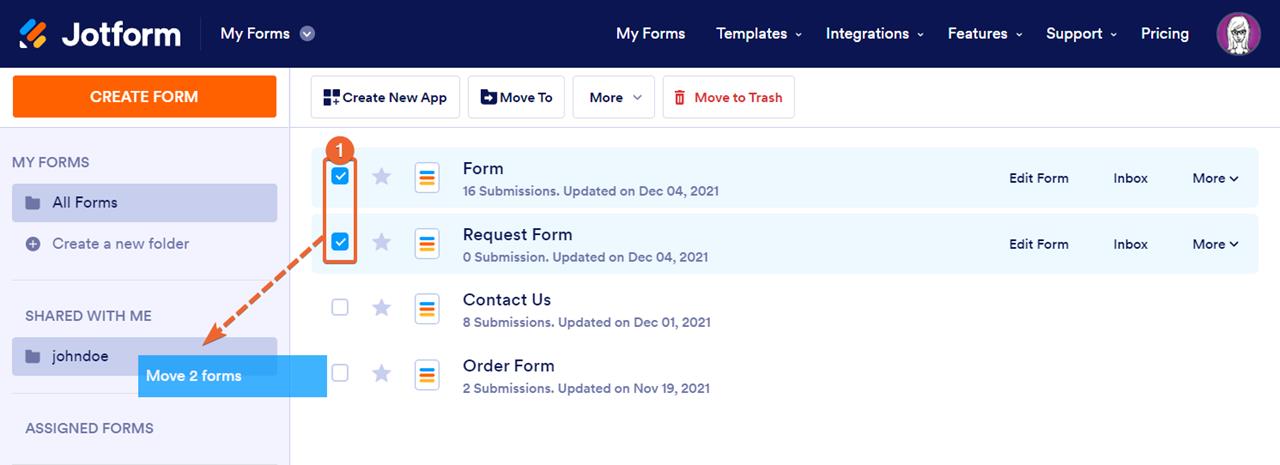Open the Integrations menu
This screenshot has width=1280, height=465.
click(x=872, y=34)
